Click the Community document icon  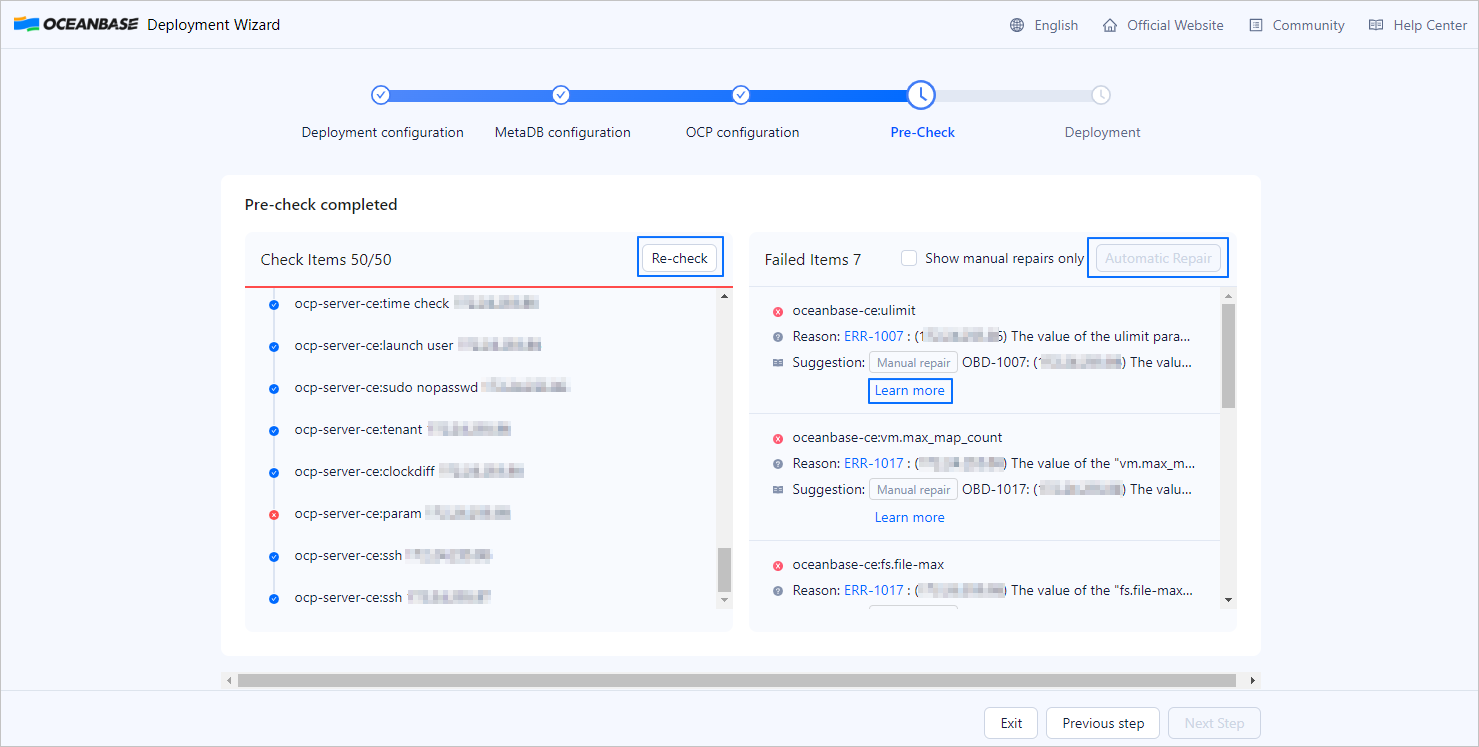click(x=1256, y=26)
